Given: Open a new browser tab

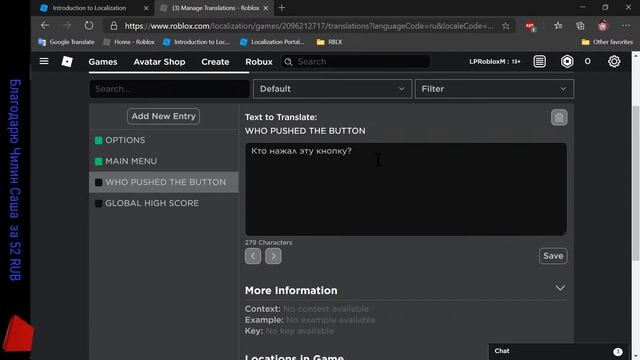Looking at the screenshot, I should pyautogui.click(x=282, y=8).
